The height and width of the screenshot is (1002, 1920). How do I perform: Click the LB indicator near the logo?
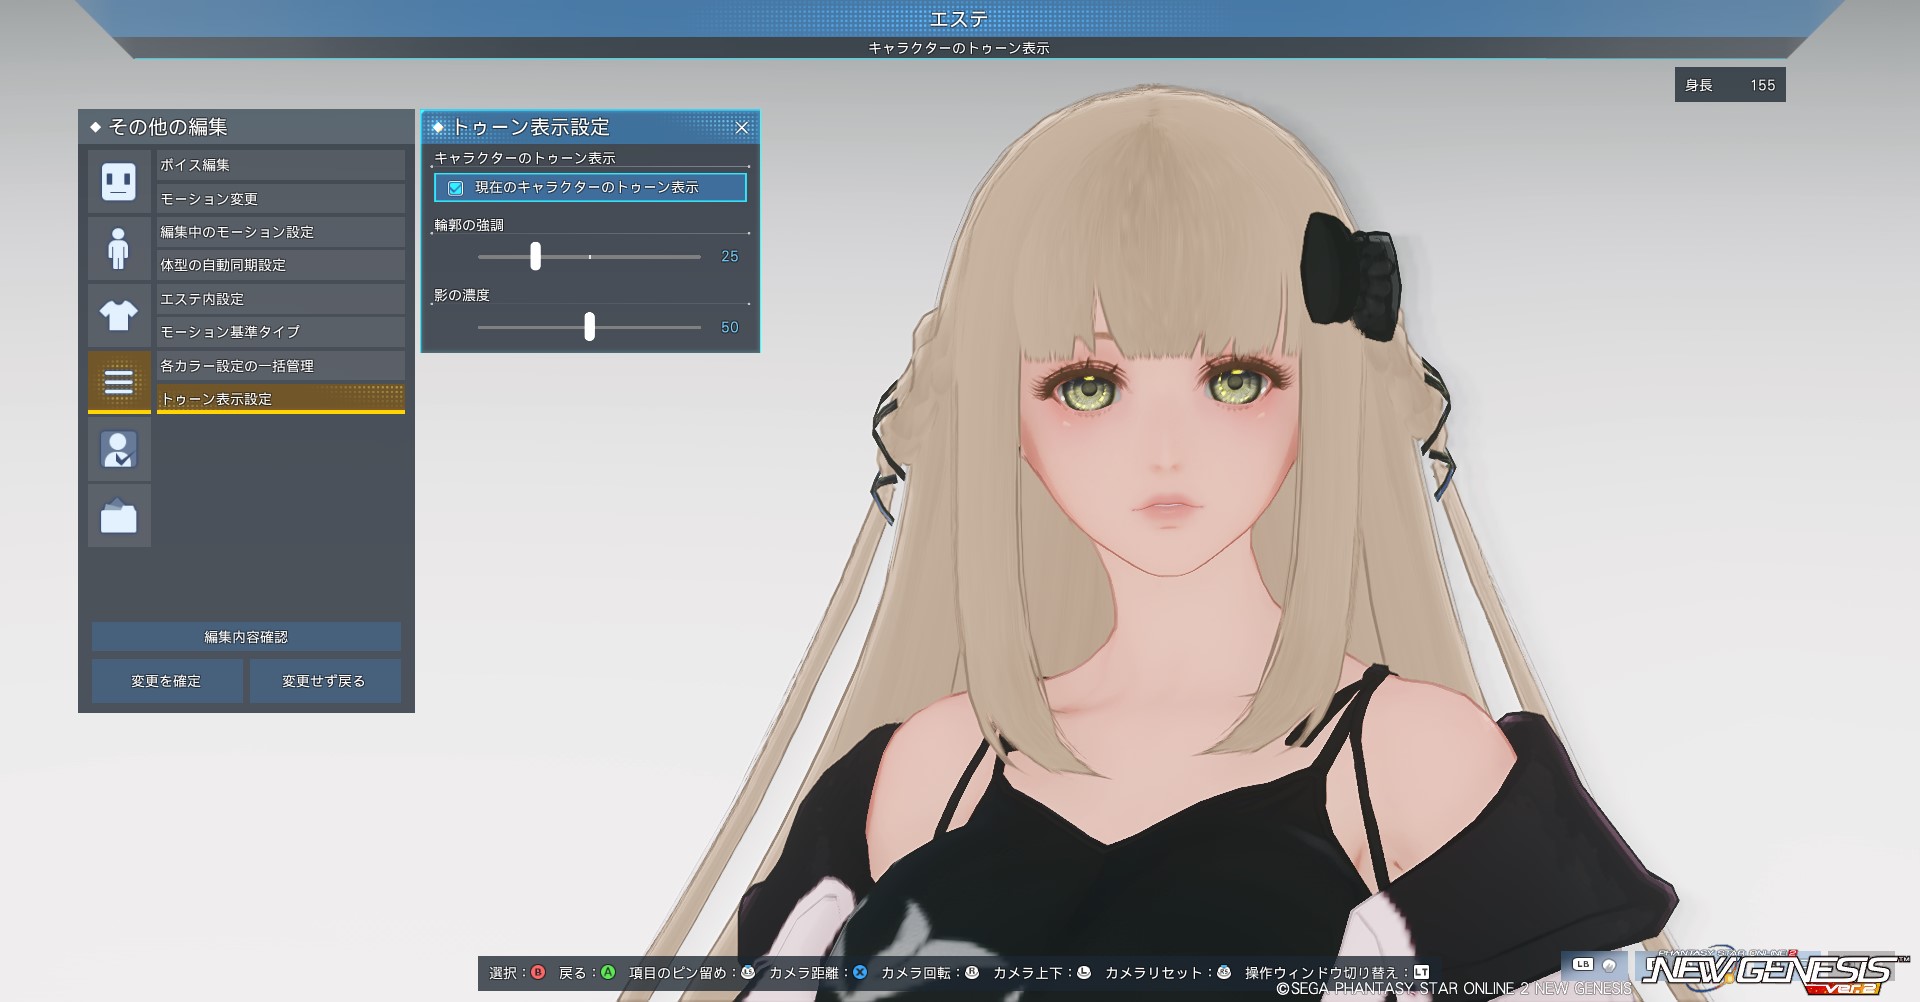(1583, 965)
